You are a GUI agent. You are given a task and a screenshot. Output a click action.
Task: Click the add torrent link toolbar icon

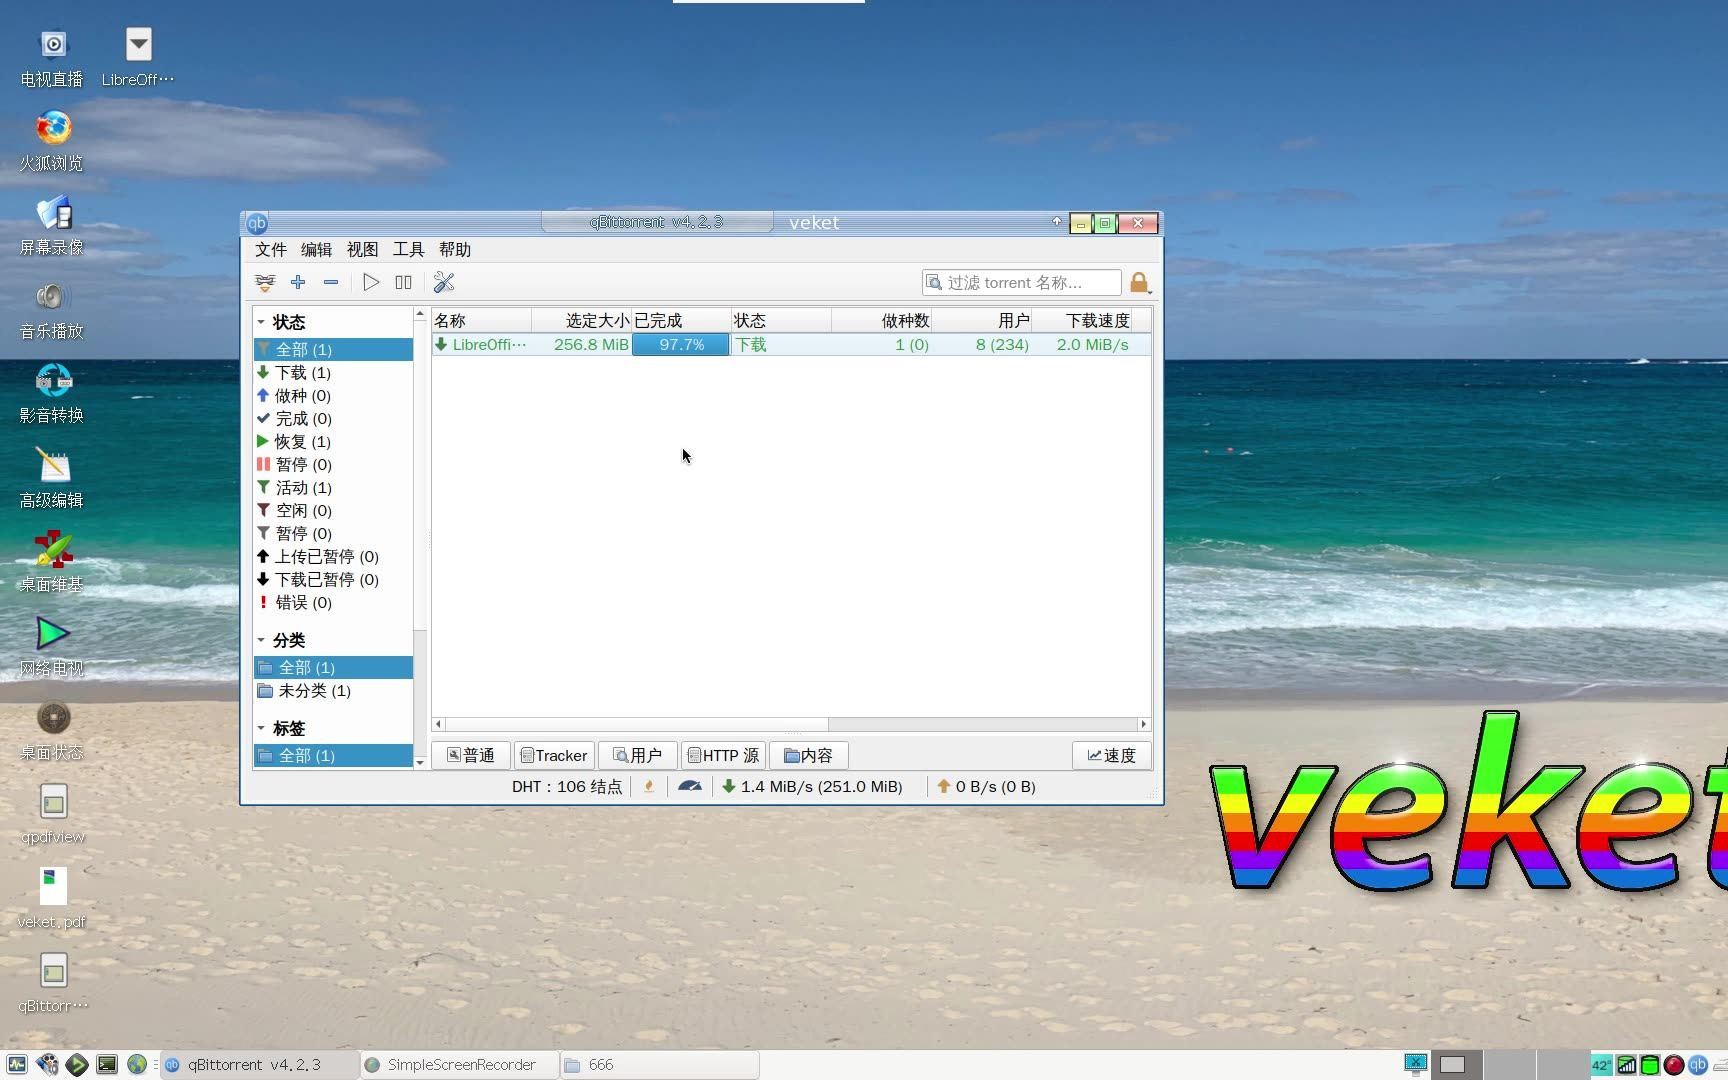[265, 283]
